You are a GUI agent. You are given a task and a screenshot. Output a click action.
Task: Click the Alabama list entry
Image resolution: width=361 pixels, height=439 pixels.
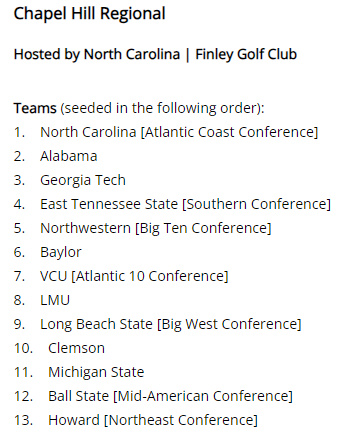coord(69,156)
